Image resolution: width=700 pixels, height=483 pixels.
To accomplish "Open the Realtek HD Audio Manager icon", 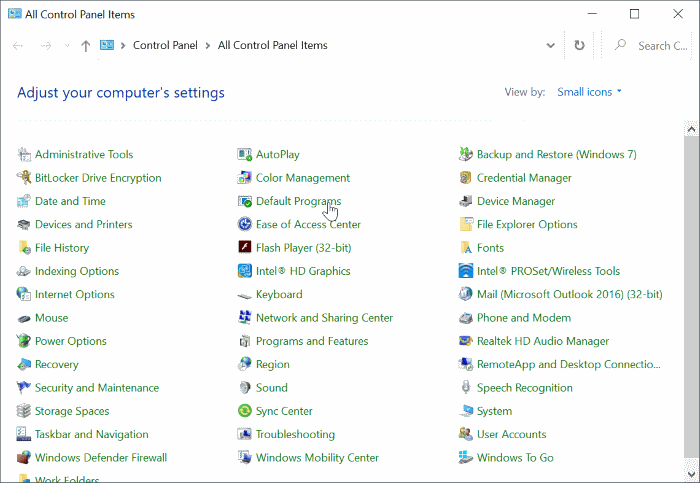I will (466, 341).
